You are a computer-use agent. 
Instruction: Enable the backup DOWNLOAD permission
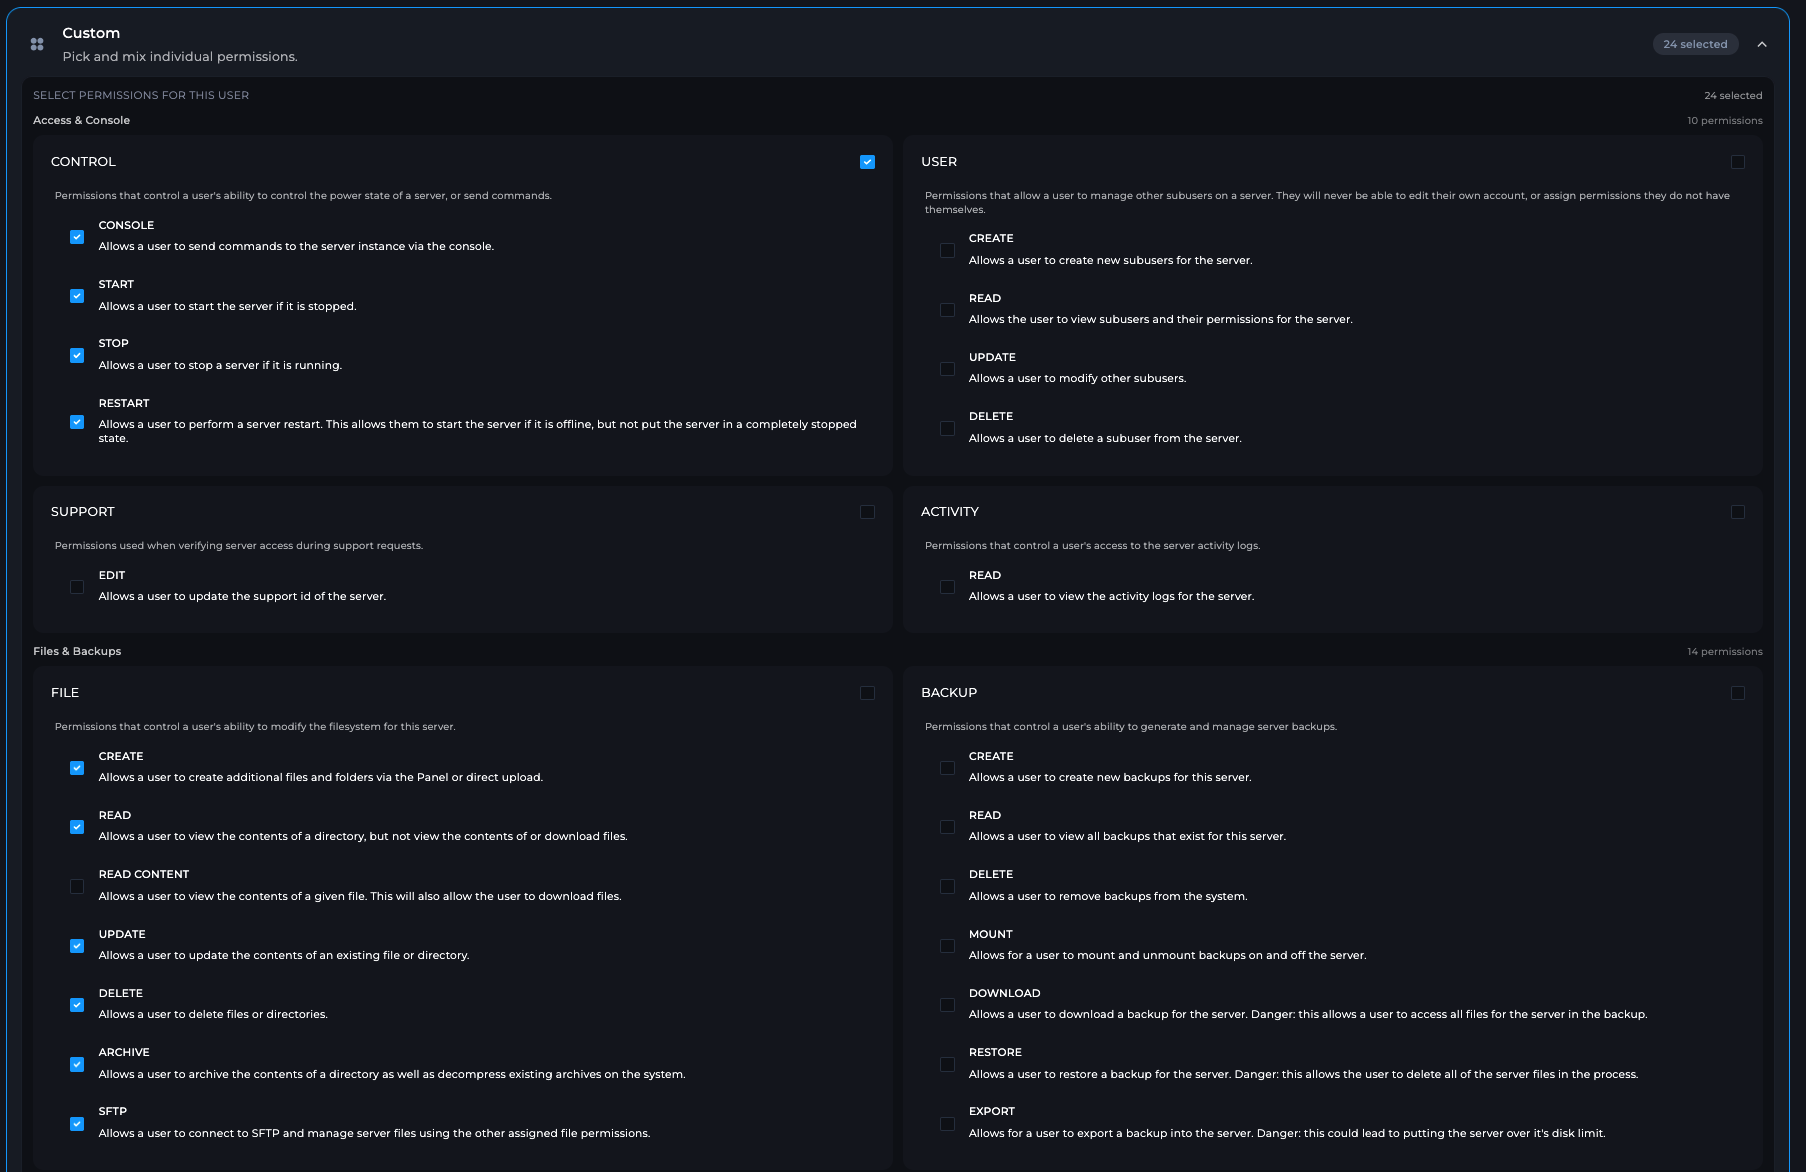click(x=947, y=1005)
